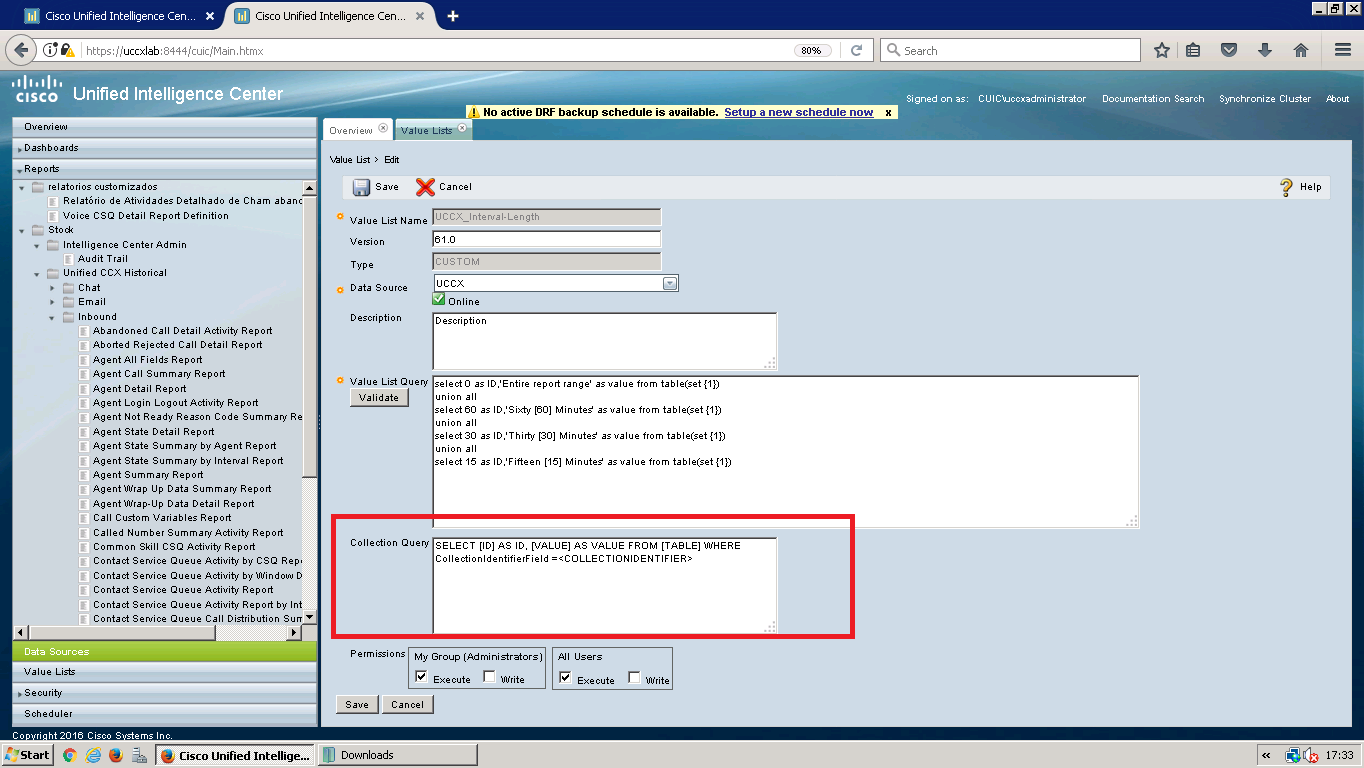Open the Reports section in left navigation

(165, 169)
